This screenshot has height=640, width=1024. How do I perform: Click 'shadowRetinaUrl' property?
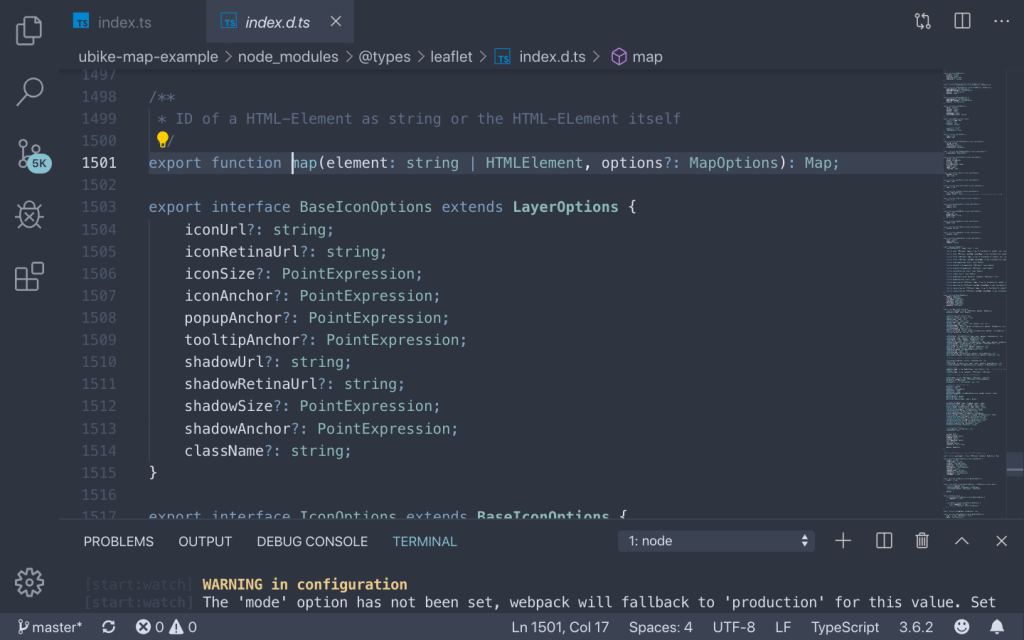[251, 384]
